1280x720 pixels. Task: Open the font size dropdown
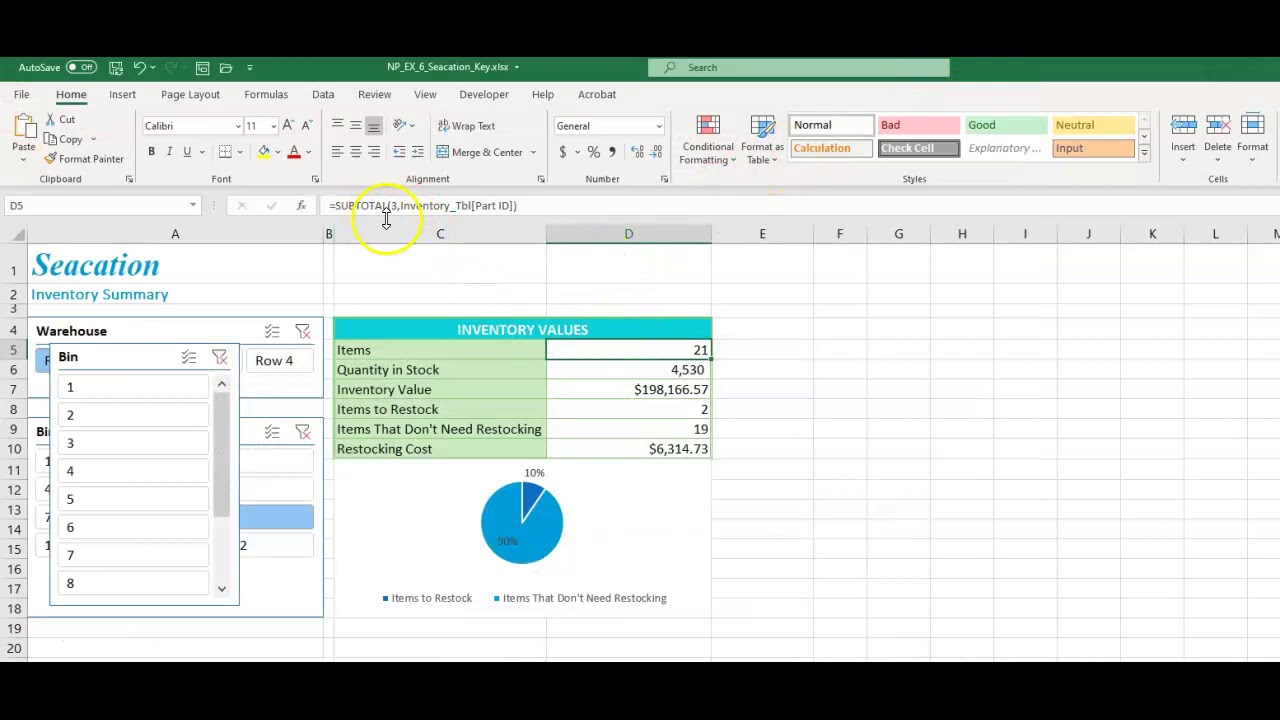click(x=273, y=126)
